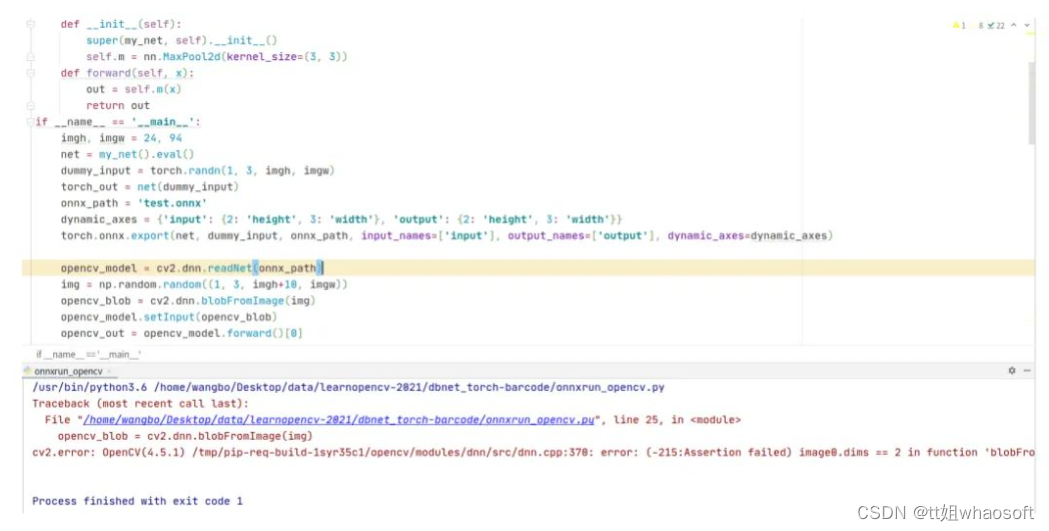Click the 'imgh, imgw = 24, 94' line

click(121, 138)
